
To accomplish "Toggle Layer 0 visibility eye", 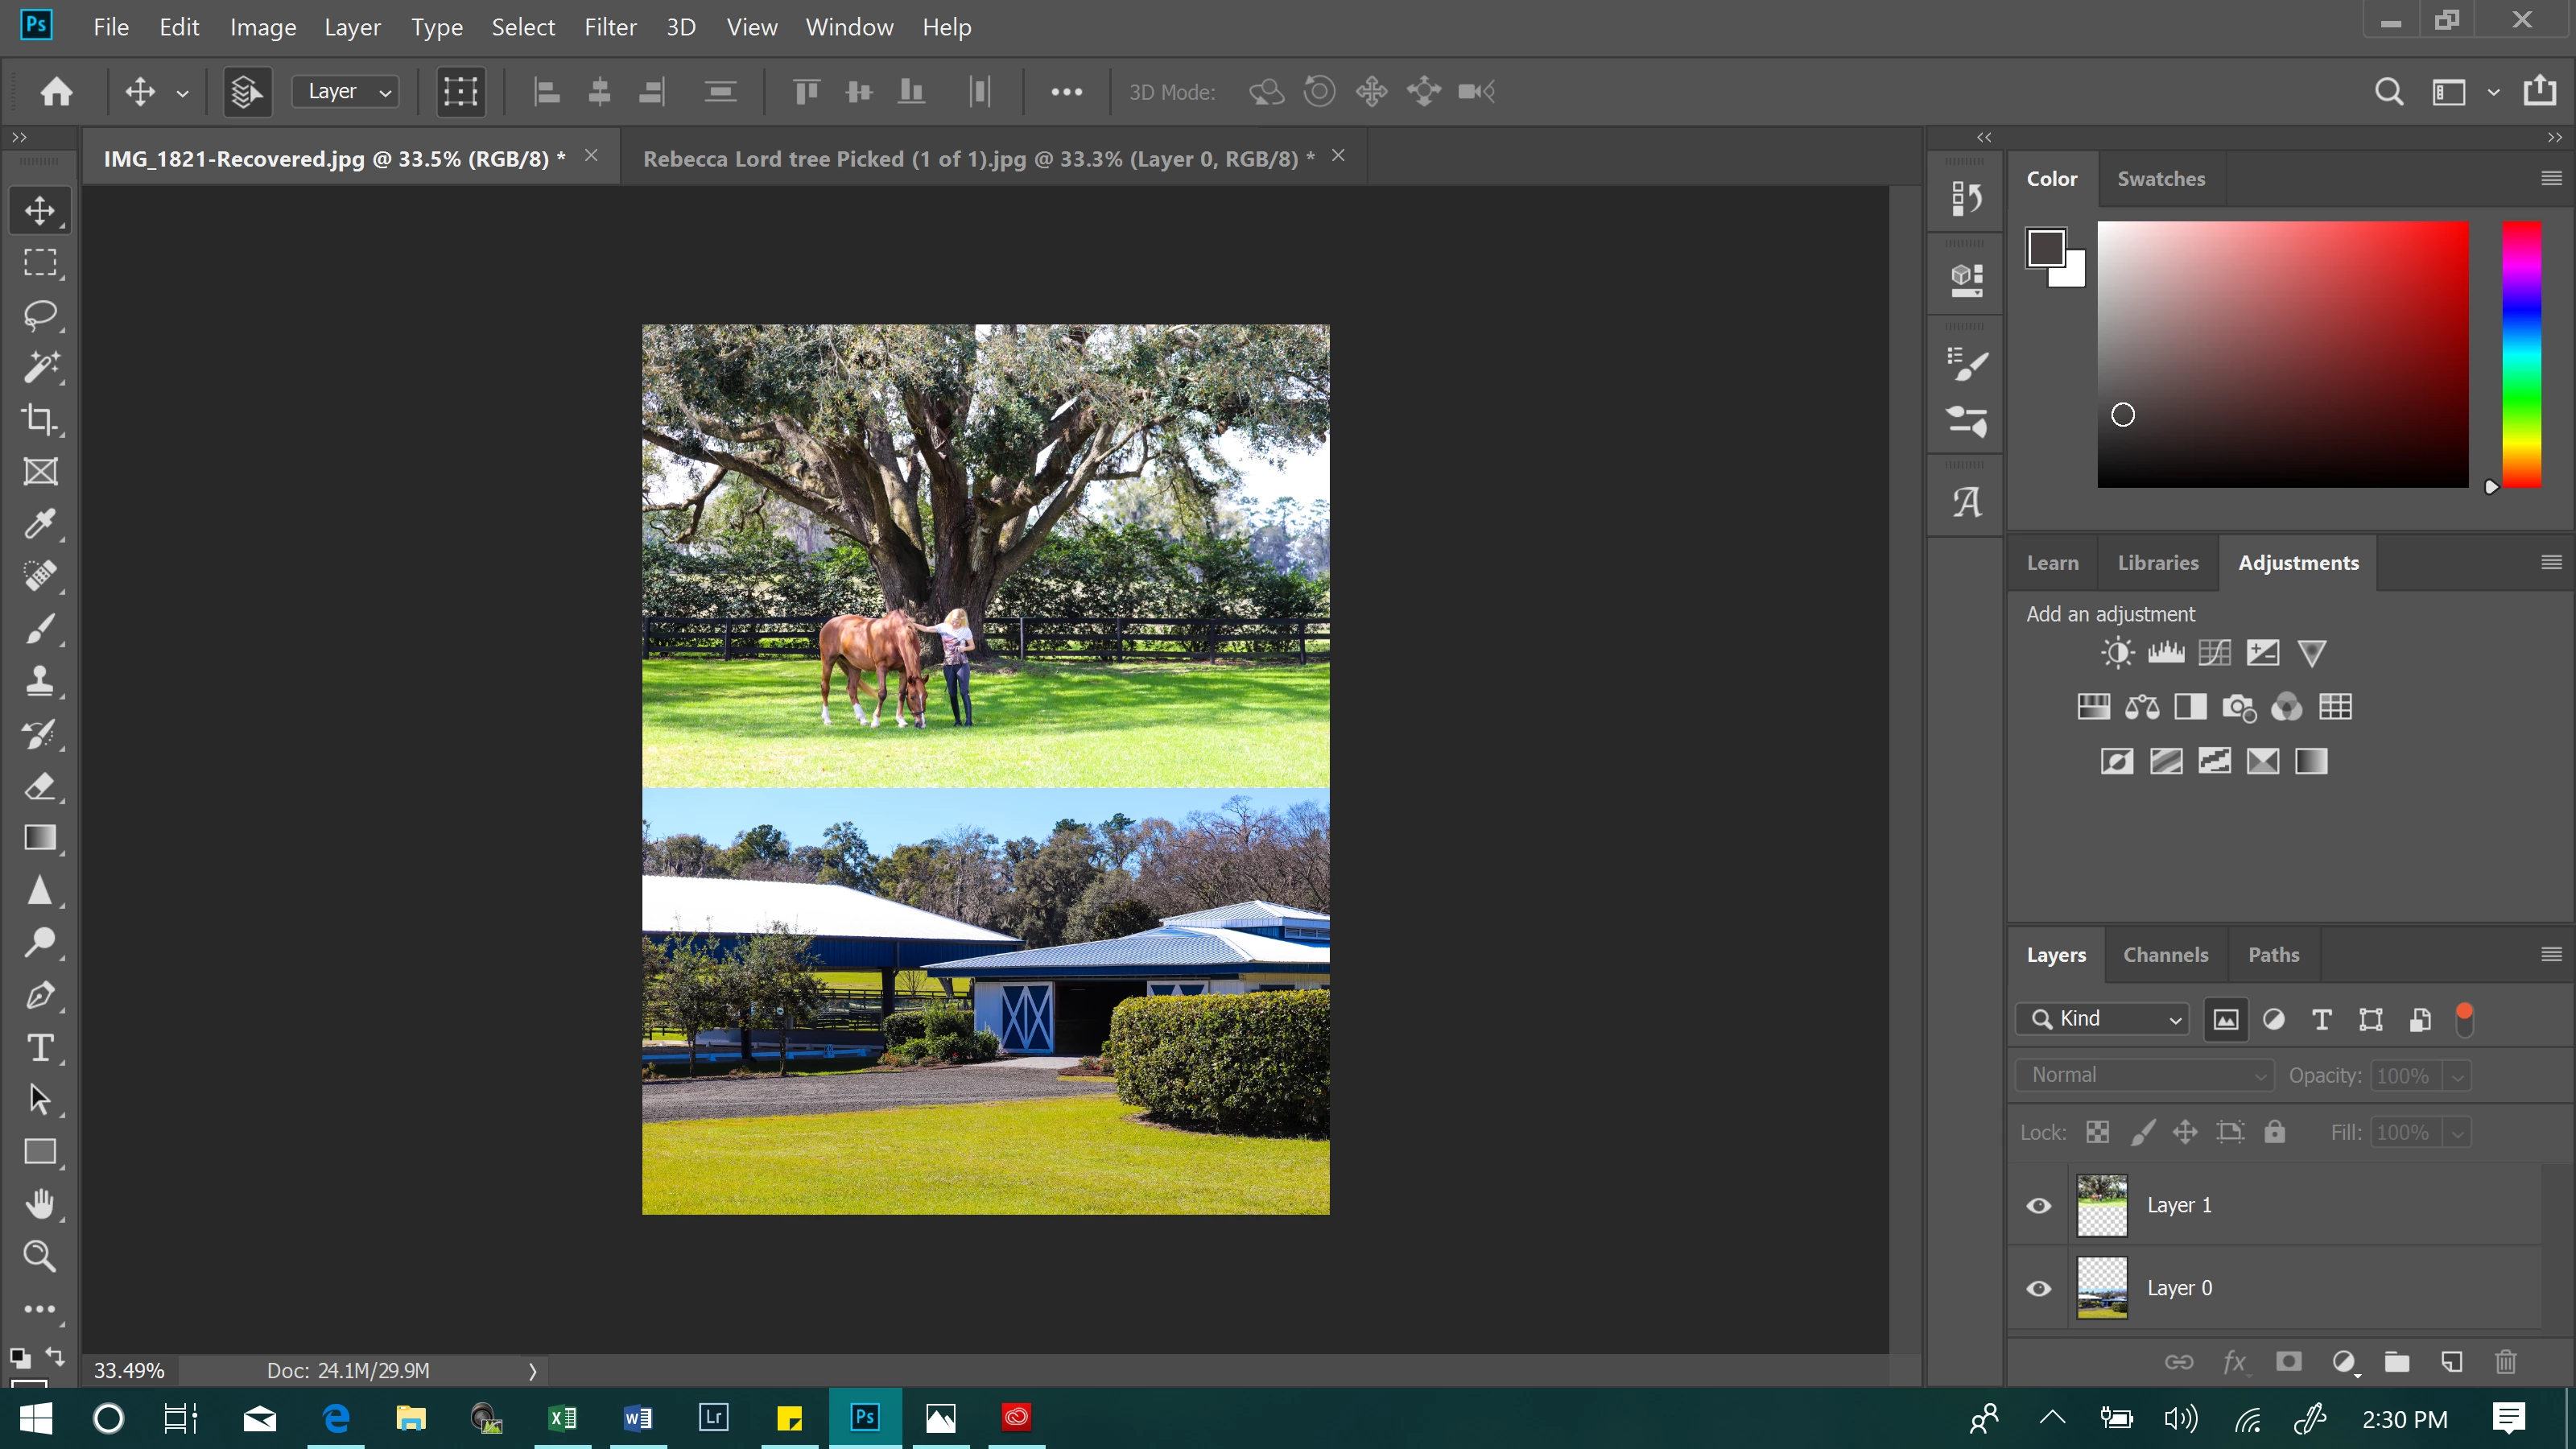I will 2038,1288.
